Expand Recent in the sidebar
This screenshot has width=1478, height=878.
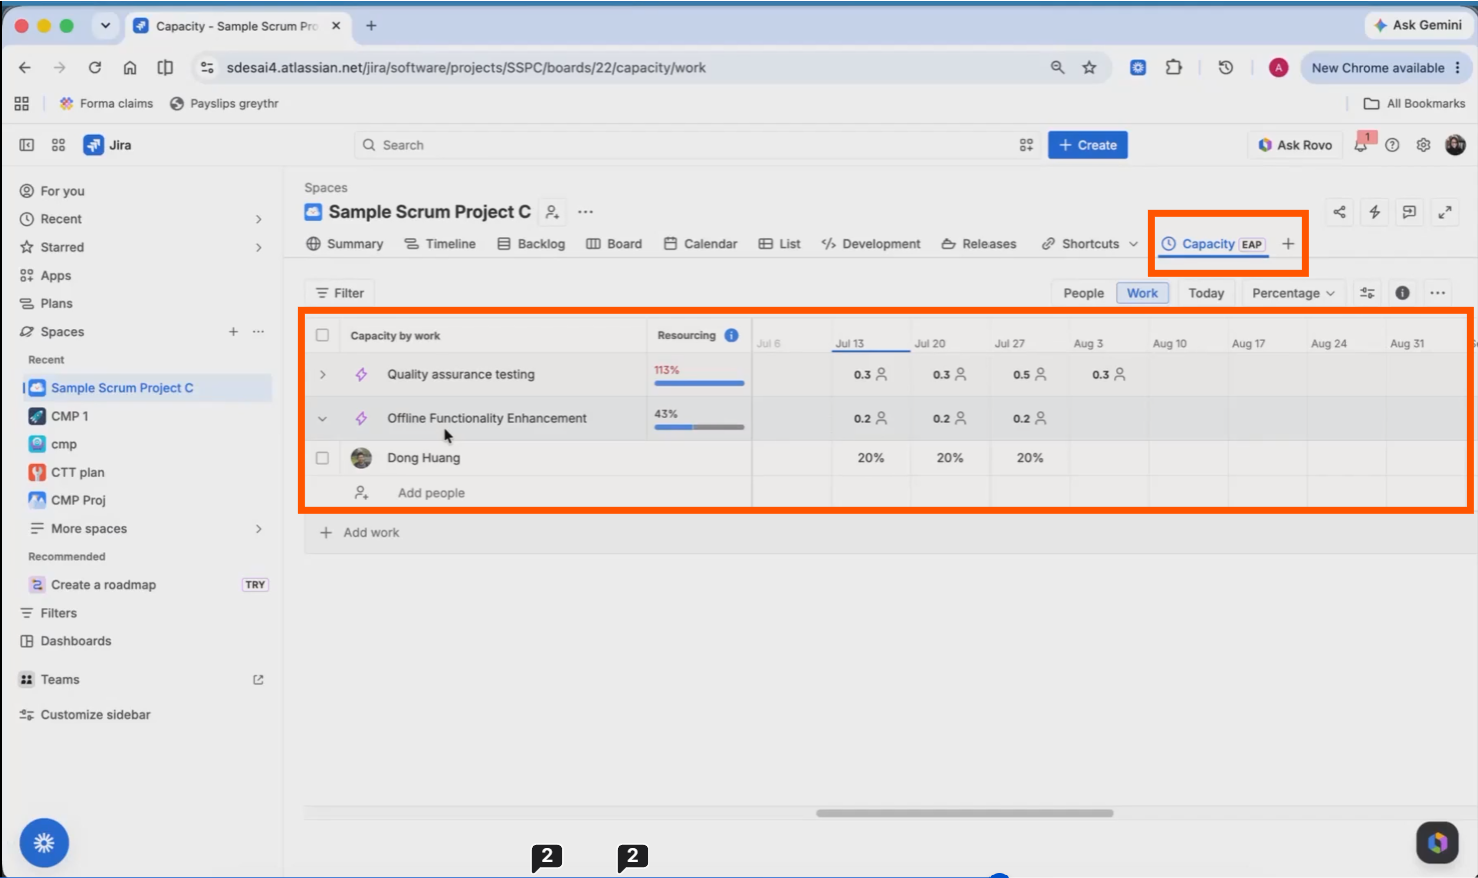pos(258,219)
